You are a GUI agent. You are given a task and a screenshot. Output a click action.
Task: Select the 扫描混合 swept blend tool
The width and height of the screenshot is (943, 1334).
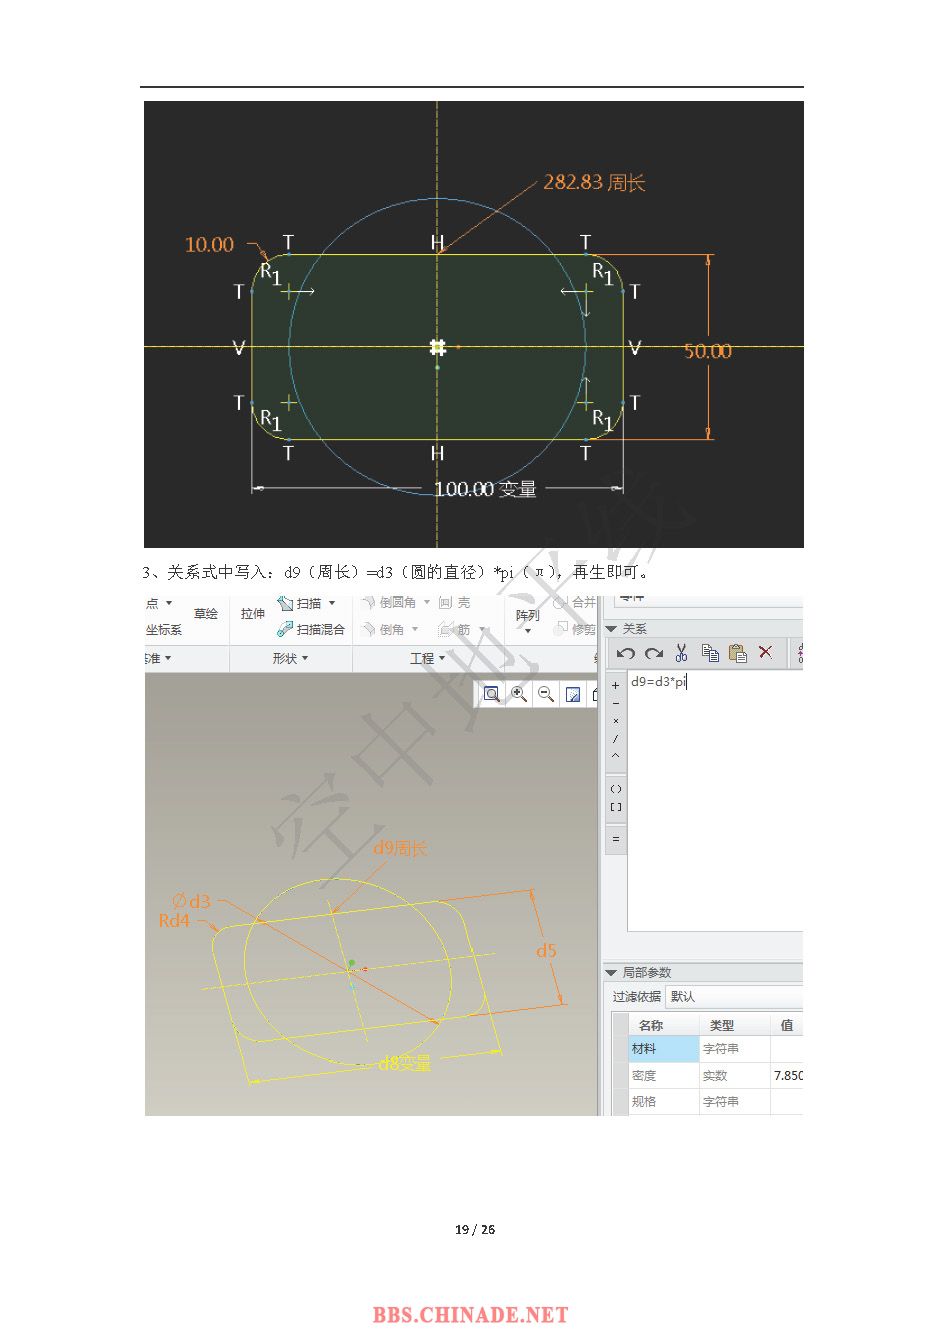point(311,629)
